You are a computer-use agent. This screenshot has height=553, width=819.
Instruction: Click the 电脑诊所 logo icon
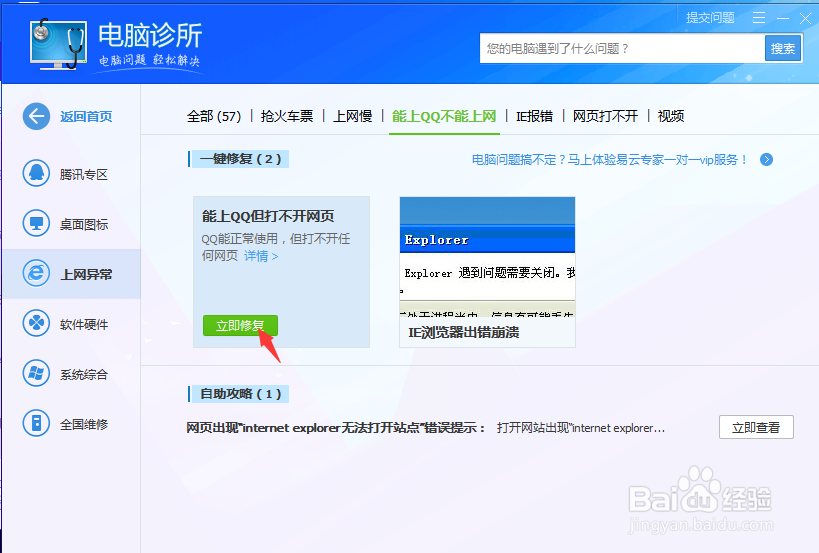pos(58,44)
